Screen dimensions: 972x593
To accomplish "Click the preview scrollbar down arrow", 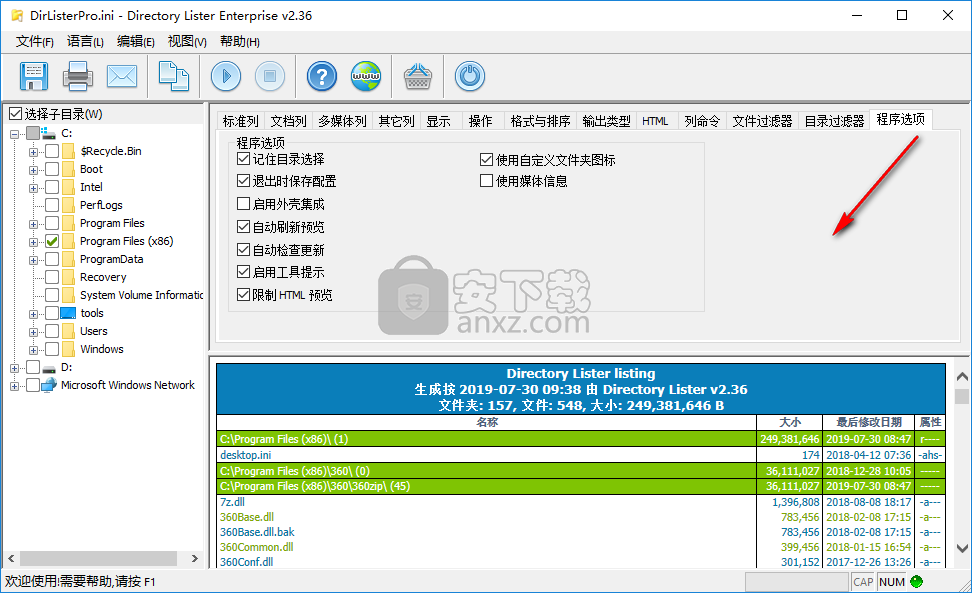I will coord(962,548).
